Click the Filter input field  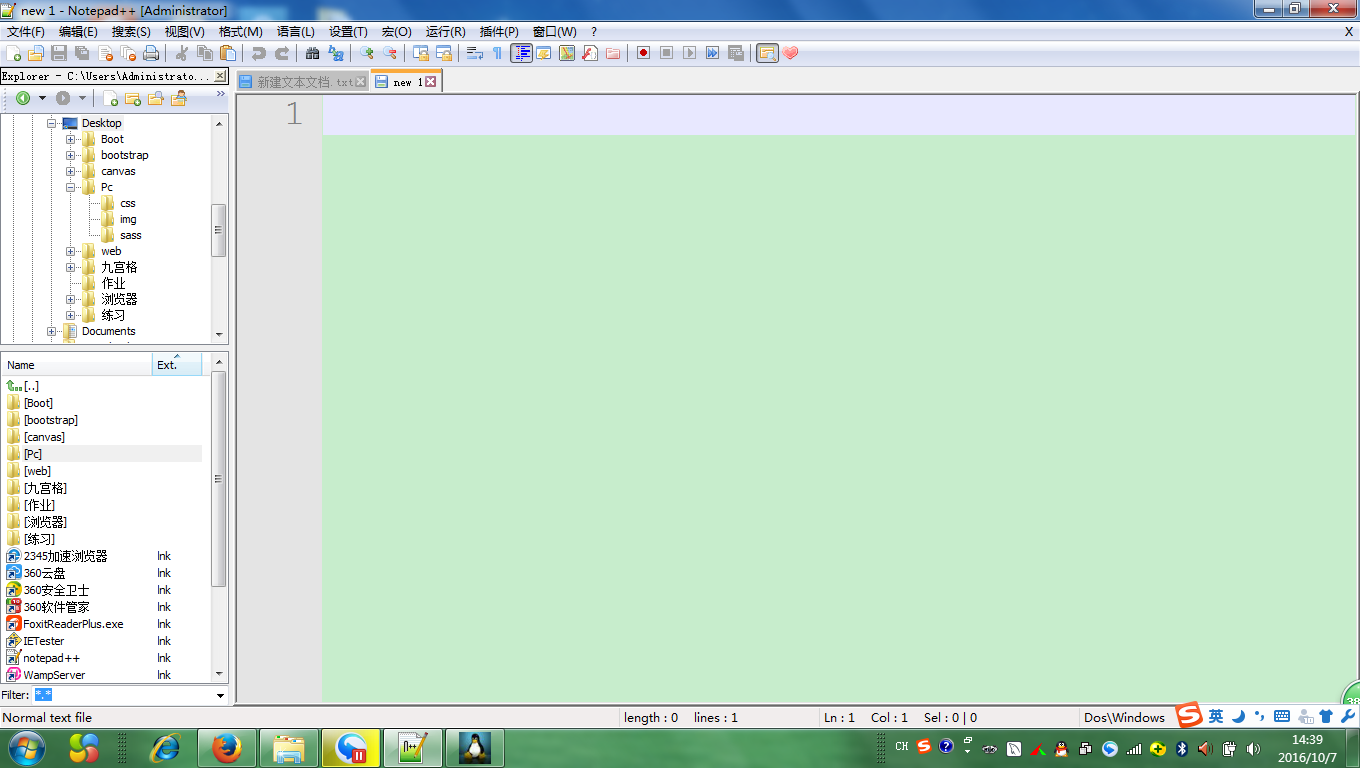coord(123,695)
